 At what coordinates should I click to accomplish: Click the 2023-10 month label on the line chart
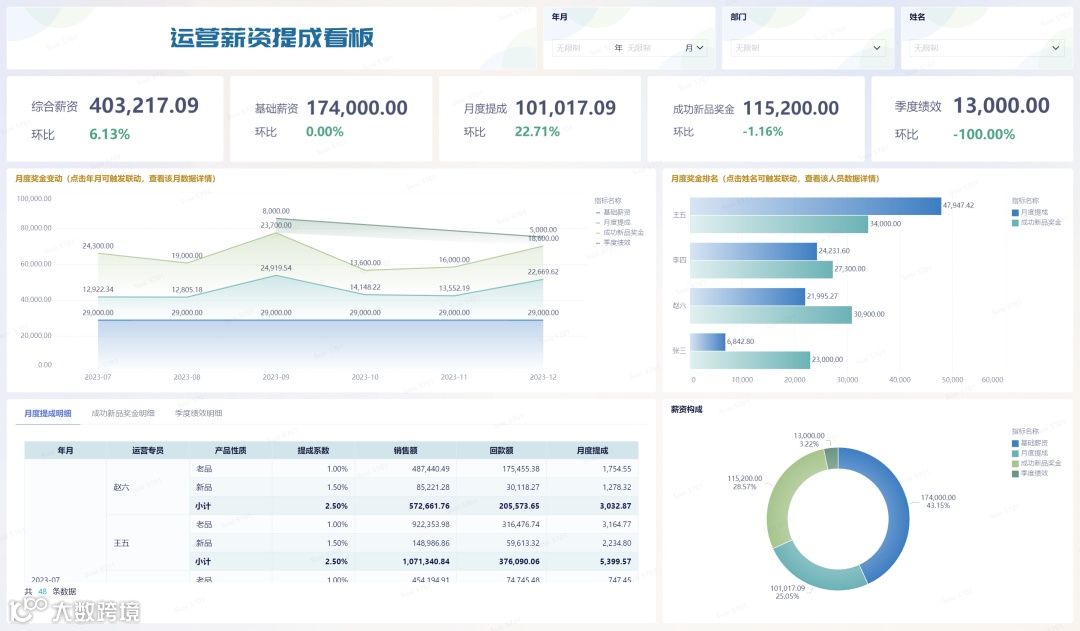point(365,377)
